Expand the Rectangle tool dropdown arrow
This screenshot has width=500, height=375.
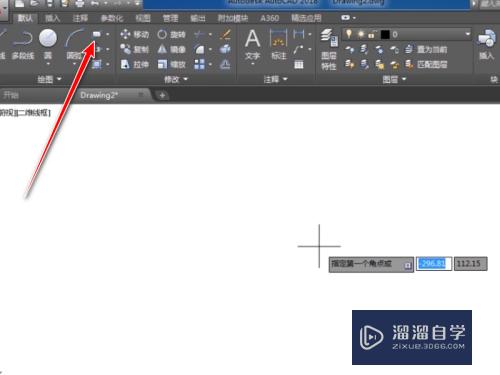108,34
